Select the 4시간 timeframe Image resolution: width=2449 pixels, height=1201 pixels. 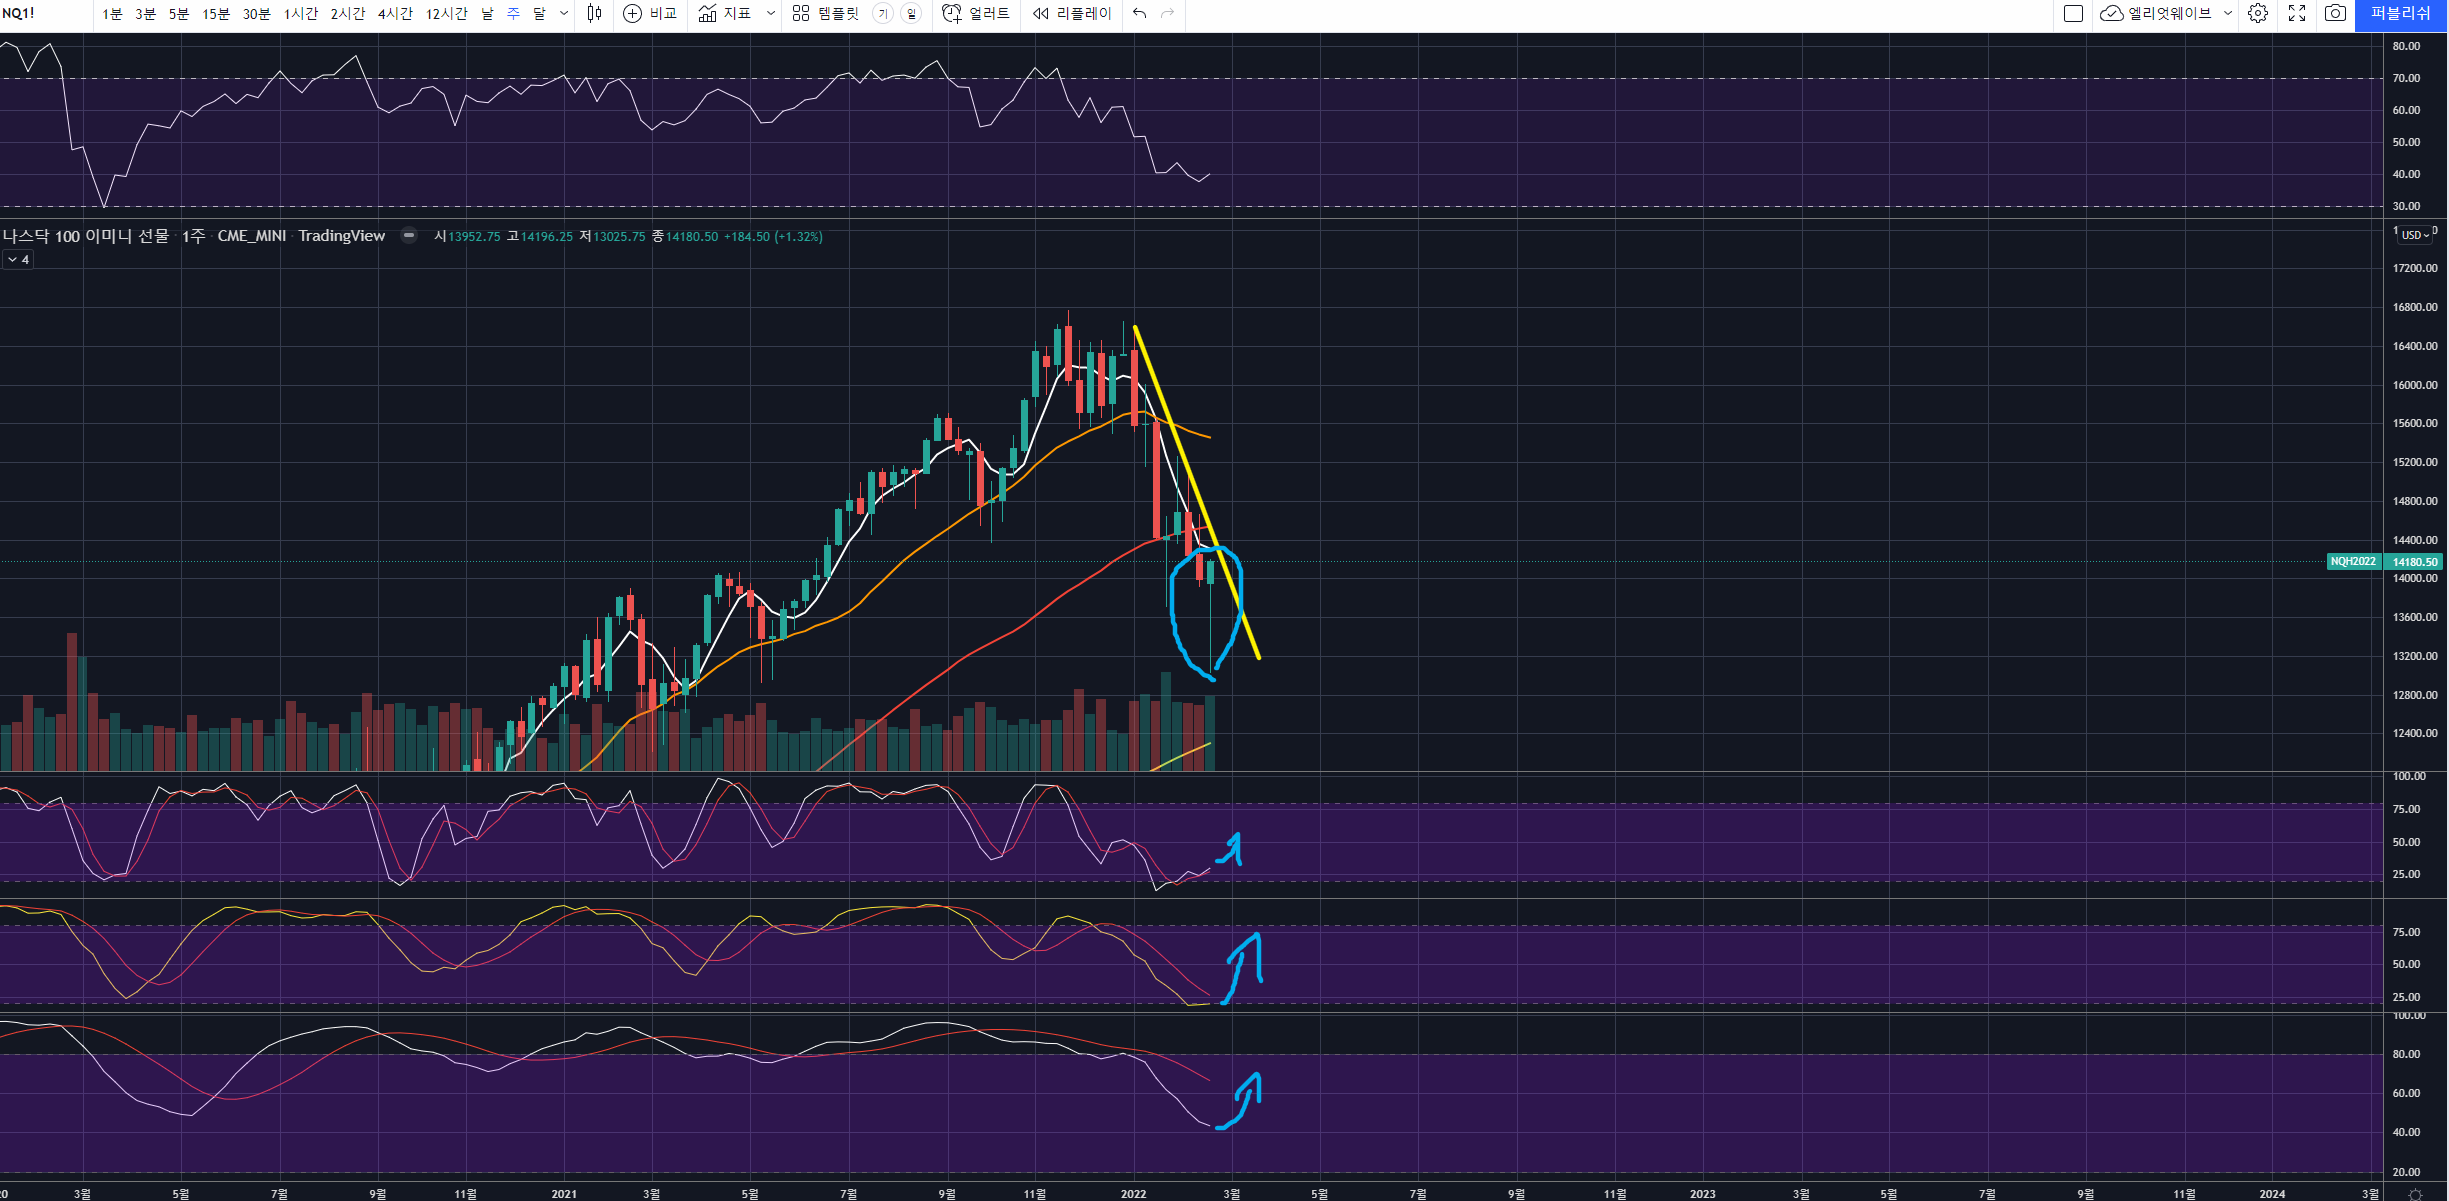pyautogui.click(x=395, y=13)
